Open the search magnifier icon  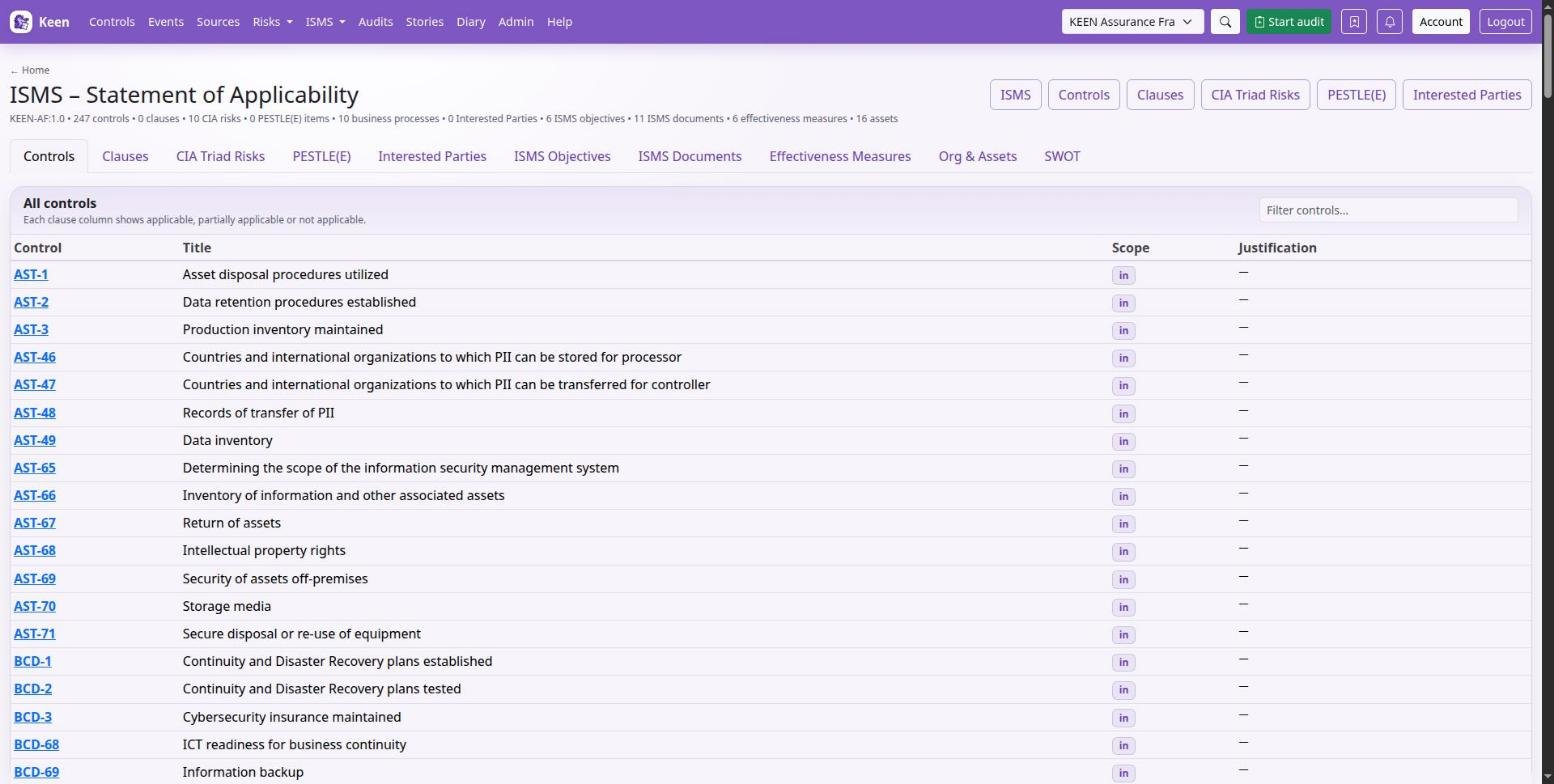[x=1225, y=22]
